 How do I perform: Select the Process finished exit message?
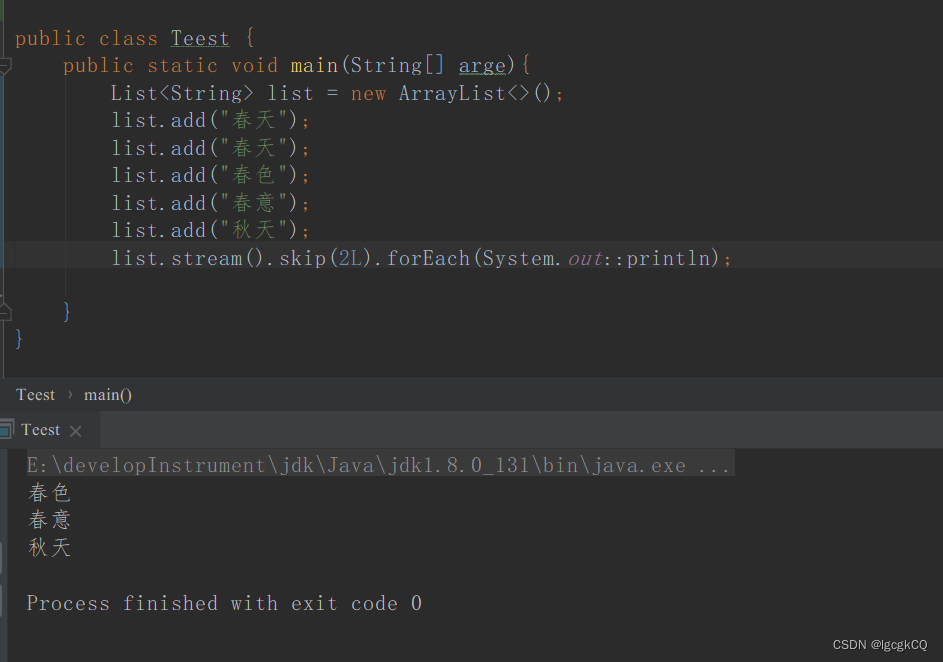pos(221,603)
